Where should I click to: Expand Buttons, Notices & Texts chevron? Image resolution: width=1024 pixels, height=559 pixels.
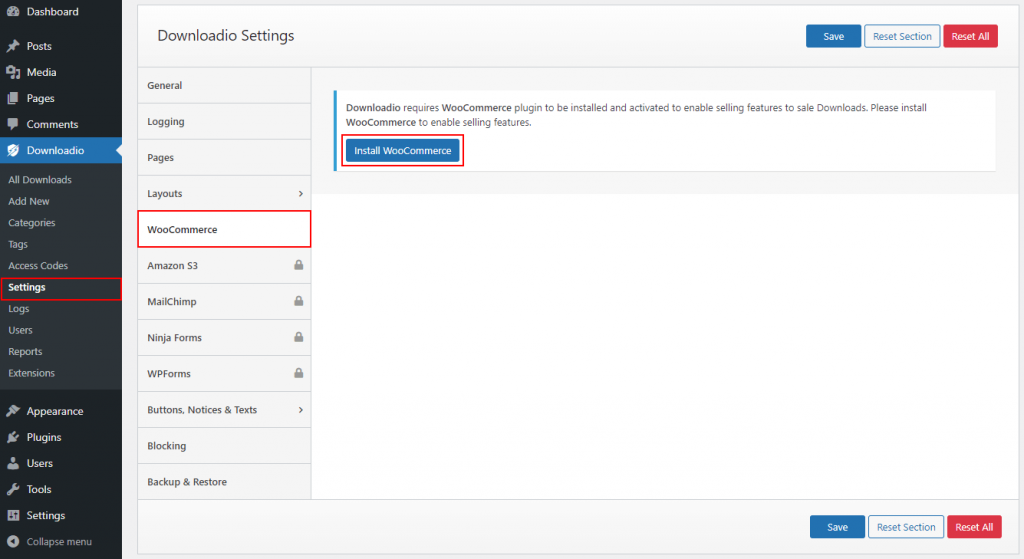(x=300, y=409)
